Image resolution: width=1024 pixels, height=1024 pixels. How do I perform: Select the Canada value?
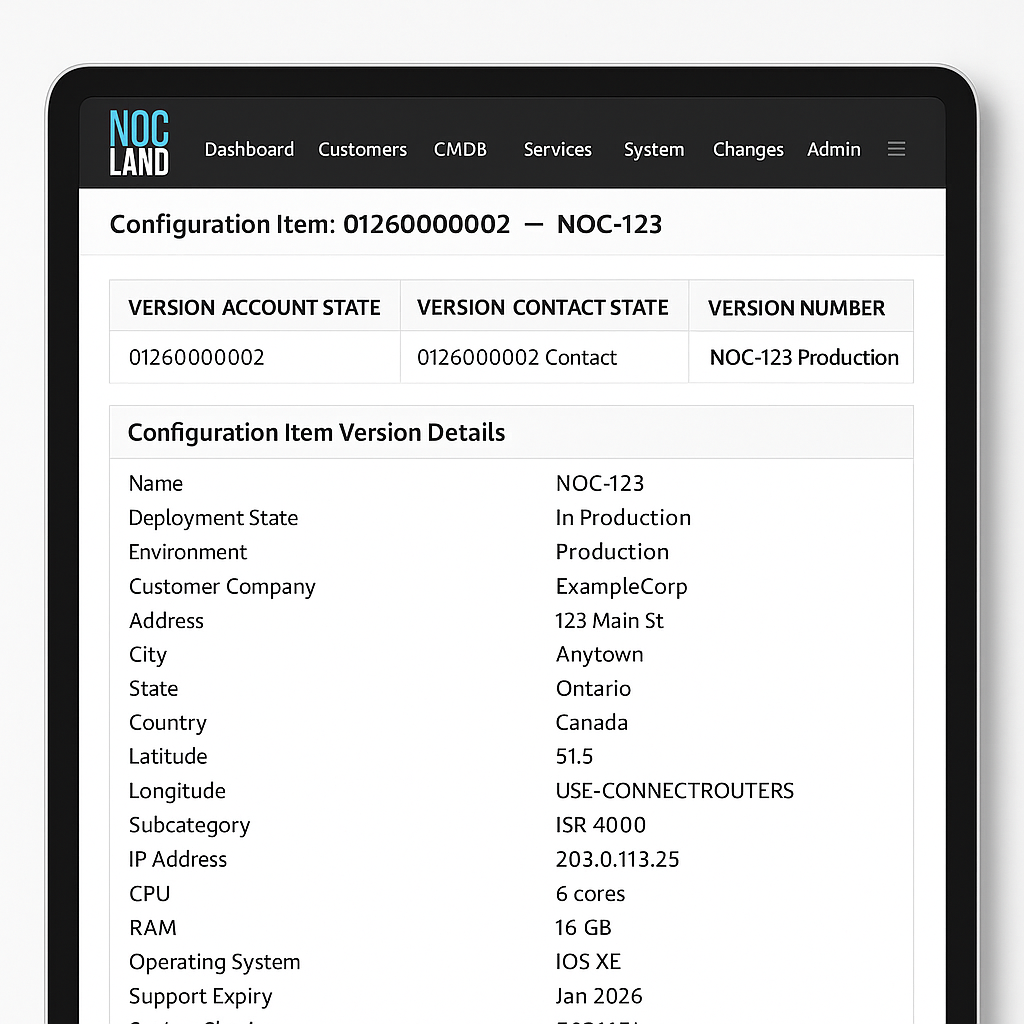[x=592, y=722]
